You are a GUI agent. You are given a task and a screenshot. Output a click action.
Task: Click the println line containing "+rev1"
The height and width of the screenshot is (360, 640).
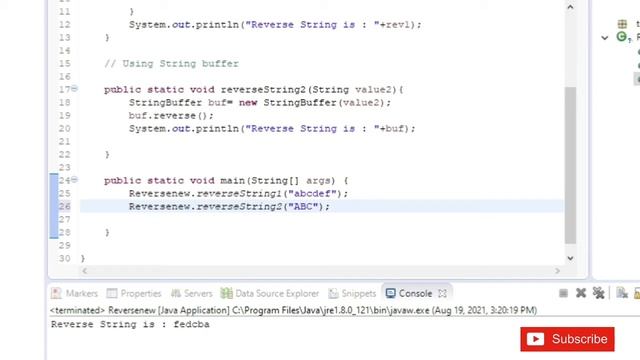coord(275,24)
